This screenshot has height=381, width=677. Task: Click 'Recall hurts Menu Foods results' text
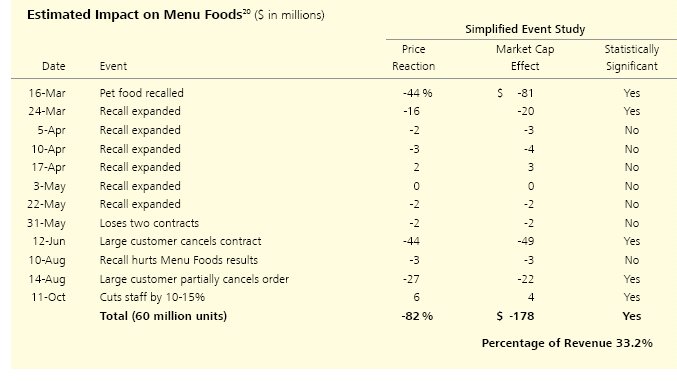click(178, 260)
